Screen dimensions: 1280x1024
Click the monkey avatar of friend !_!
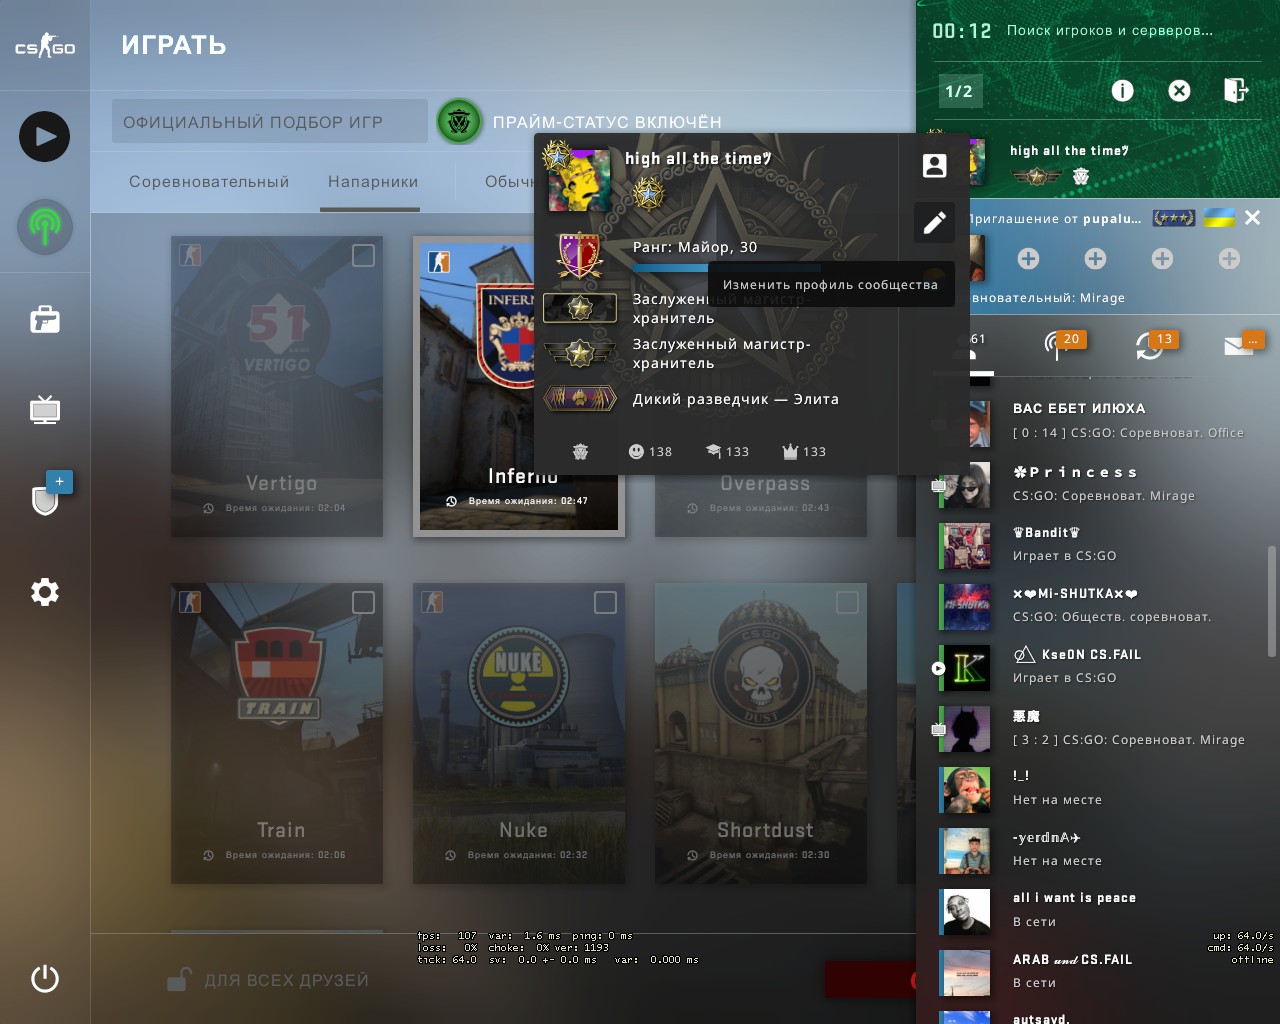pyautogui.click(x=965, y=790)
